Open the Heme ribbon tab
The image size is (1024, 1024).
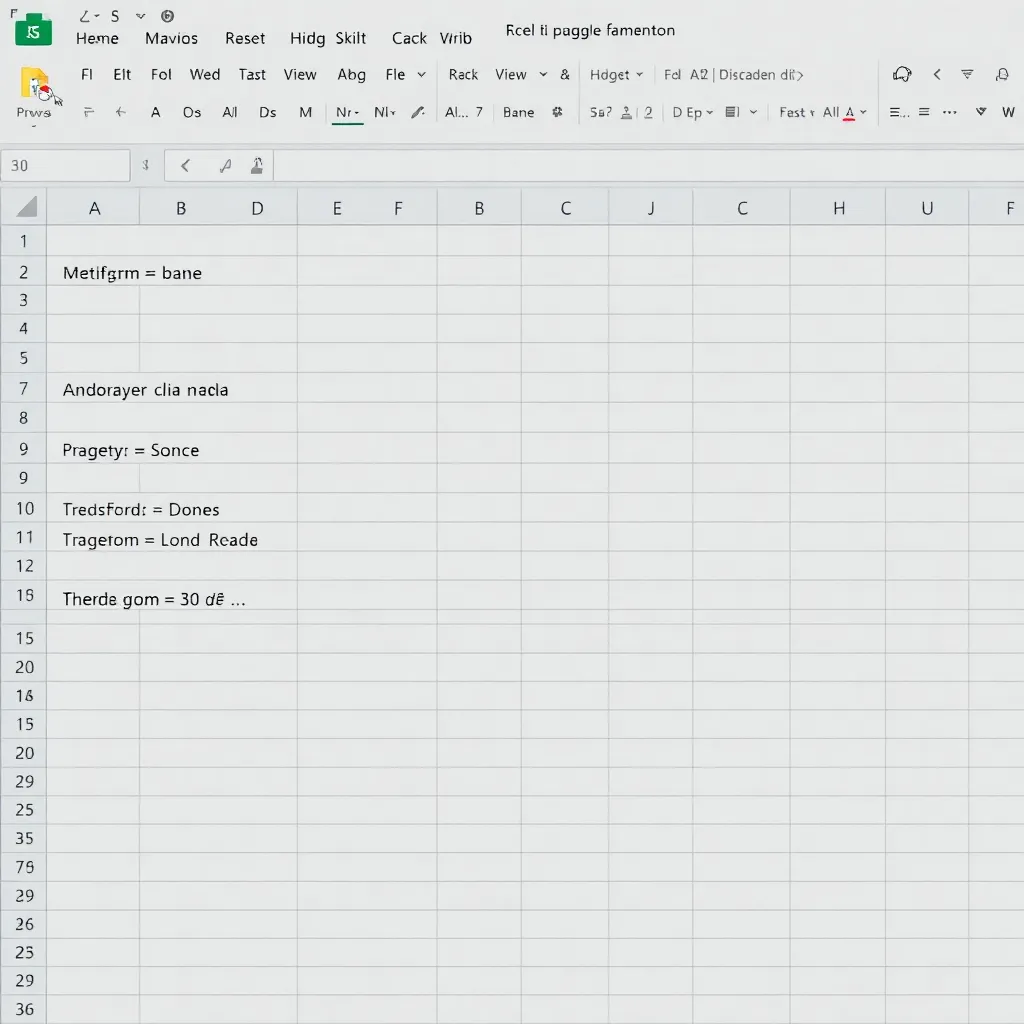(x=97, y=38)
